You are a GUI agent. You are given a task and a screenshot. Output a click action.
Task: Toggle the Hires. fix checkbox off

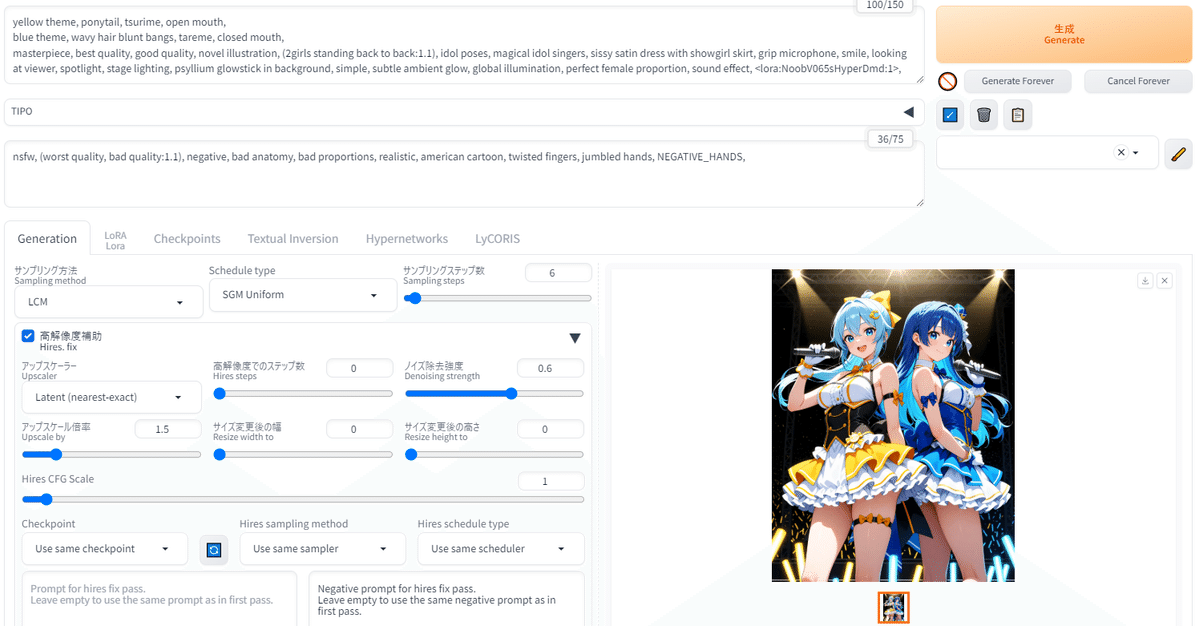click(28, 335)
